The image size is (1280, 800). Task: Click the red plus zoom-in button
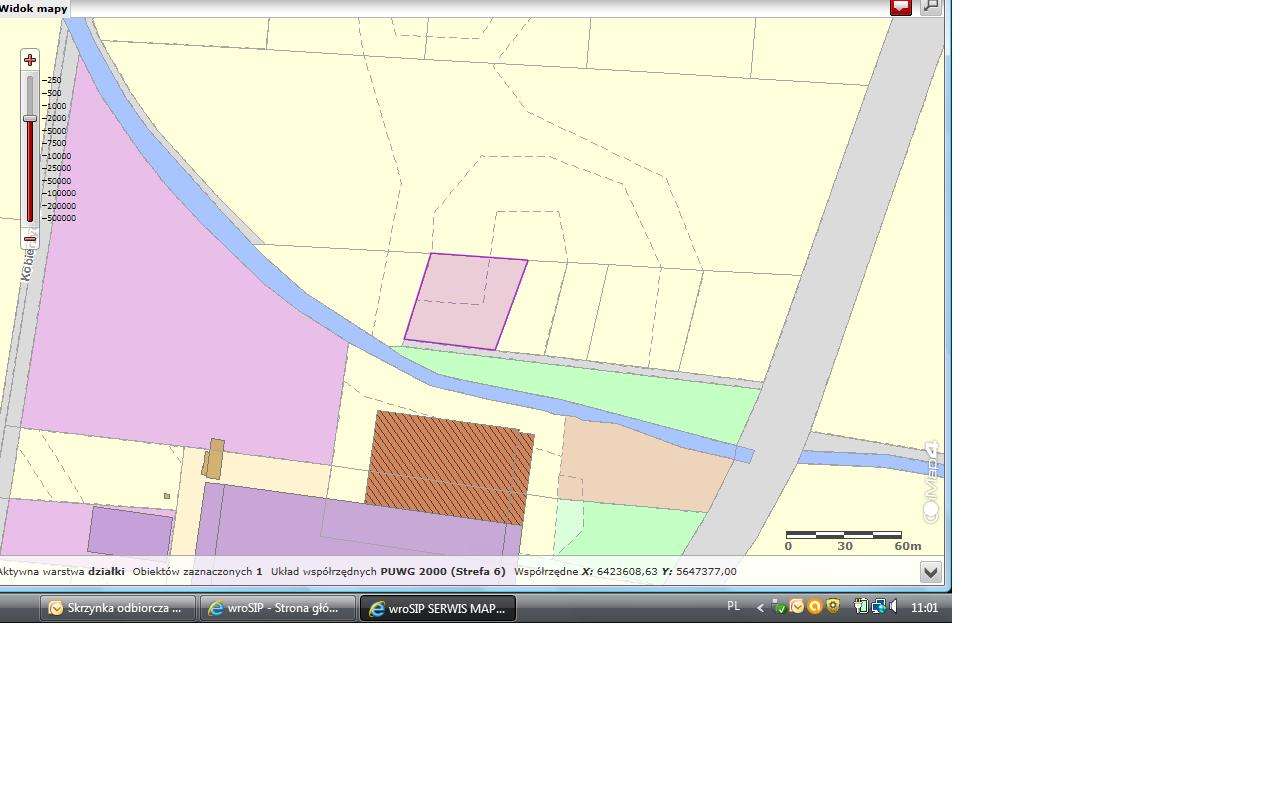[x=30, y=60]
